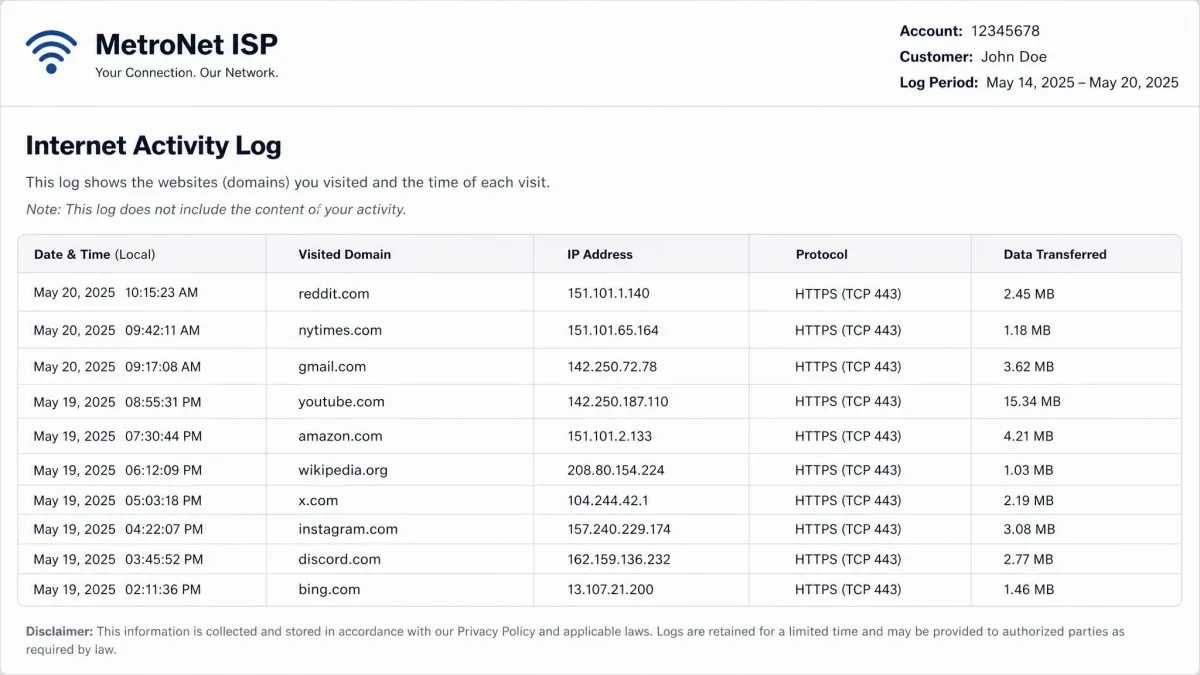
Task: Click the Internet Activity Log heading
Action: [x=153, y=146]
